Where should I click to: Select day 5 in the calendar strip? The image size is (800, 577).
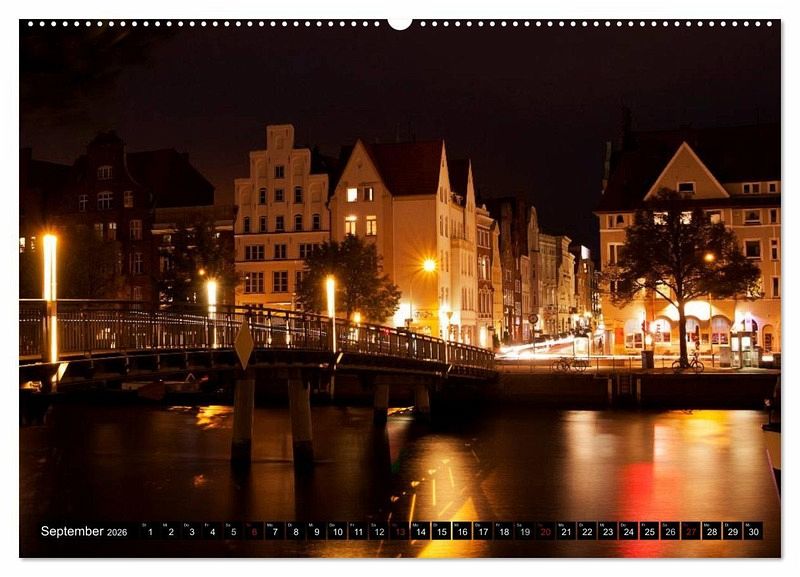point(233,531)
